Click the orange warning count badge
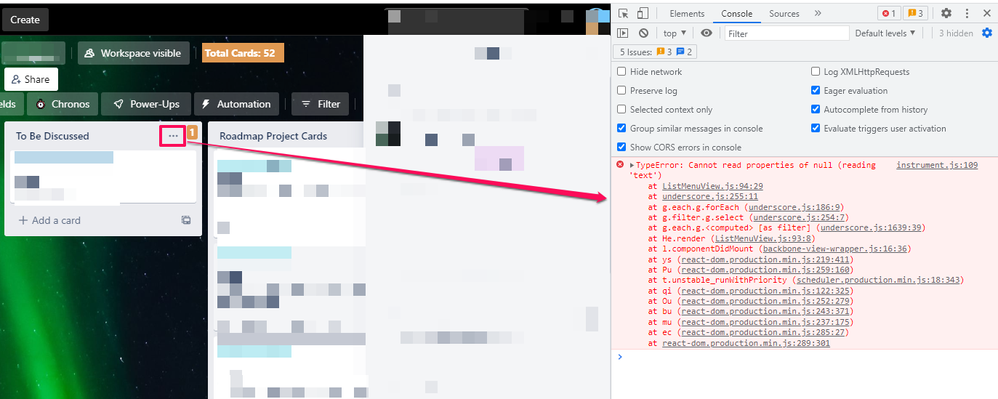The image size is (998, 399). 916,13
